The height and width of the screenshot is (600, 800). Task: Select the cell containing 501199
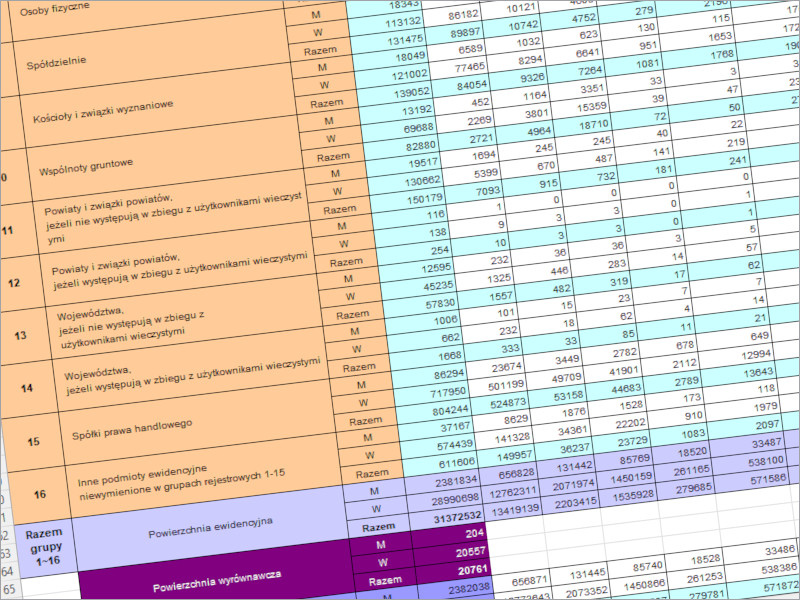coord(498,384)
